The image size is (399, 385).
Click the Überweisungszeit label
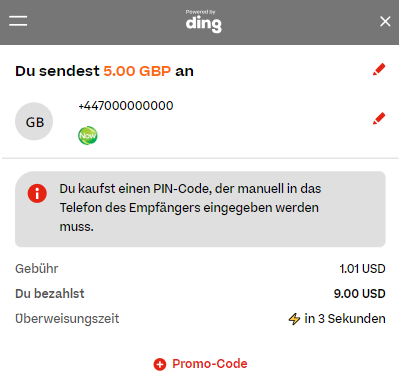click(x=67, y=319)
